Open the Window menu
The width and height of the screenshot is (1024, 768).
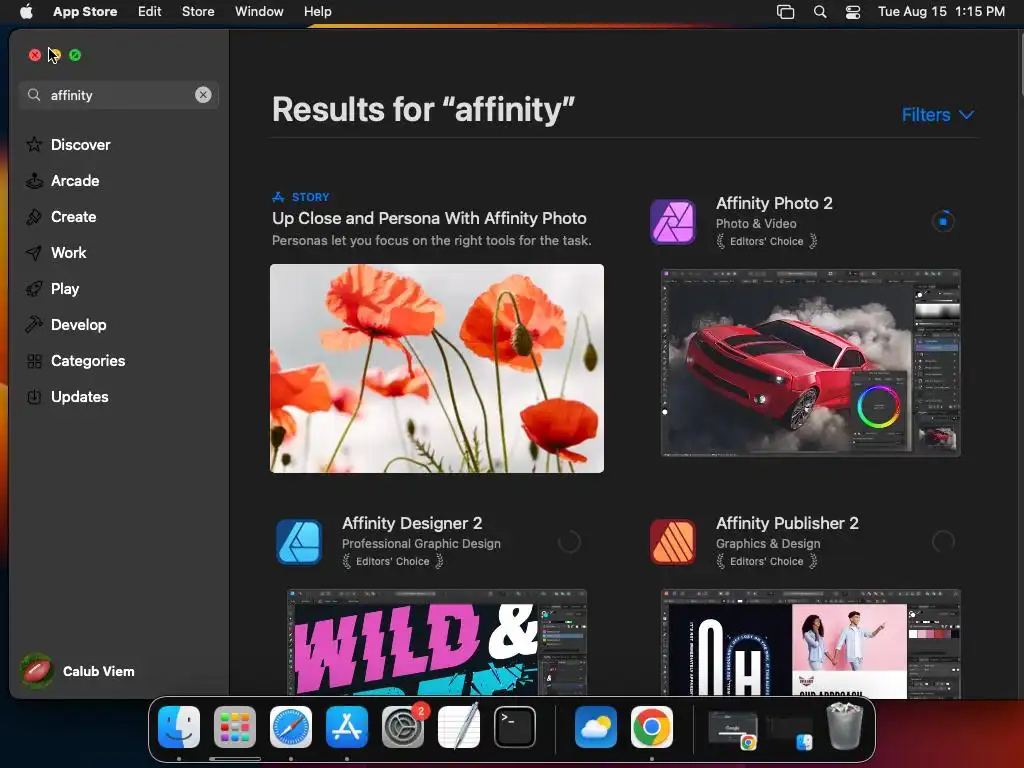(259, 11)
